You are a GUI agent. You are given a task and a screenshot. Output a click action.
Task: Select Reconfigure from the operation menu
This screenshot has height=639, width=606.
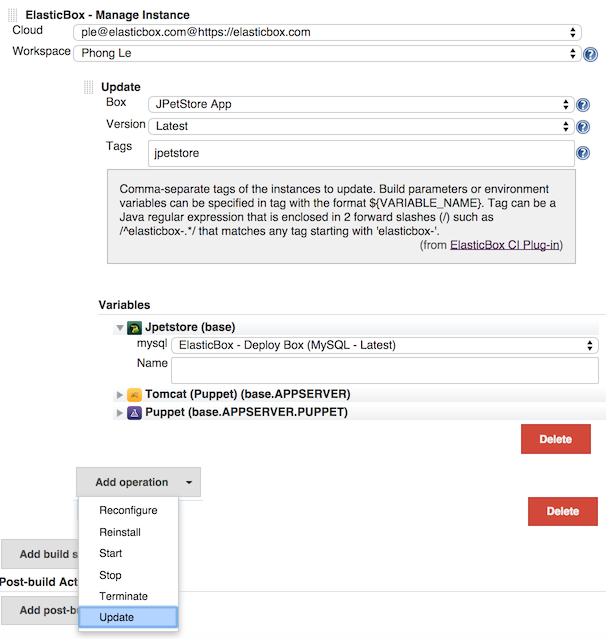click(128, 511)
